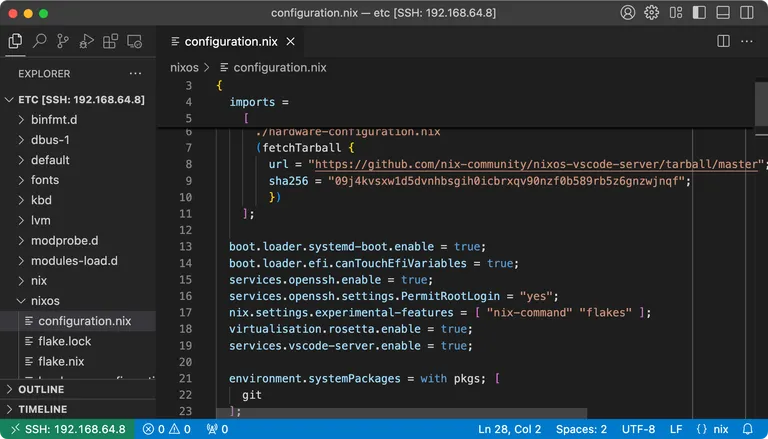Expand the binfmt.d folder

pos(78,120)
